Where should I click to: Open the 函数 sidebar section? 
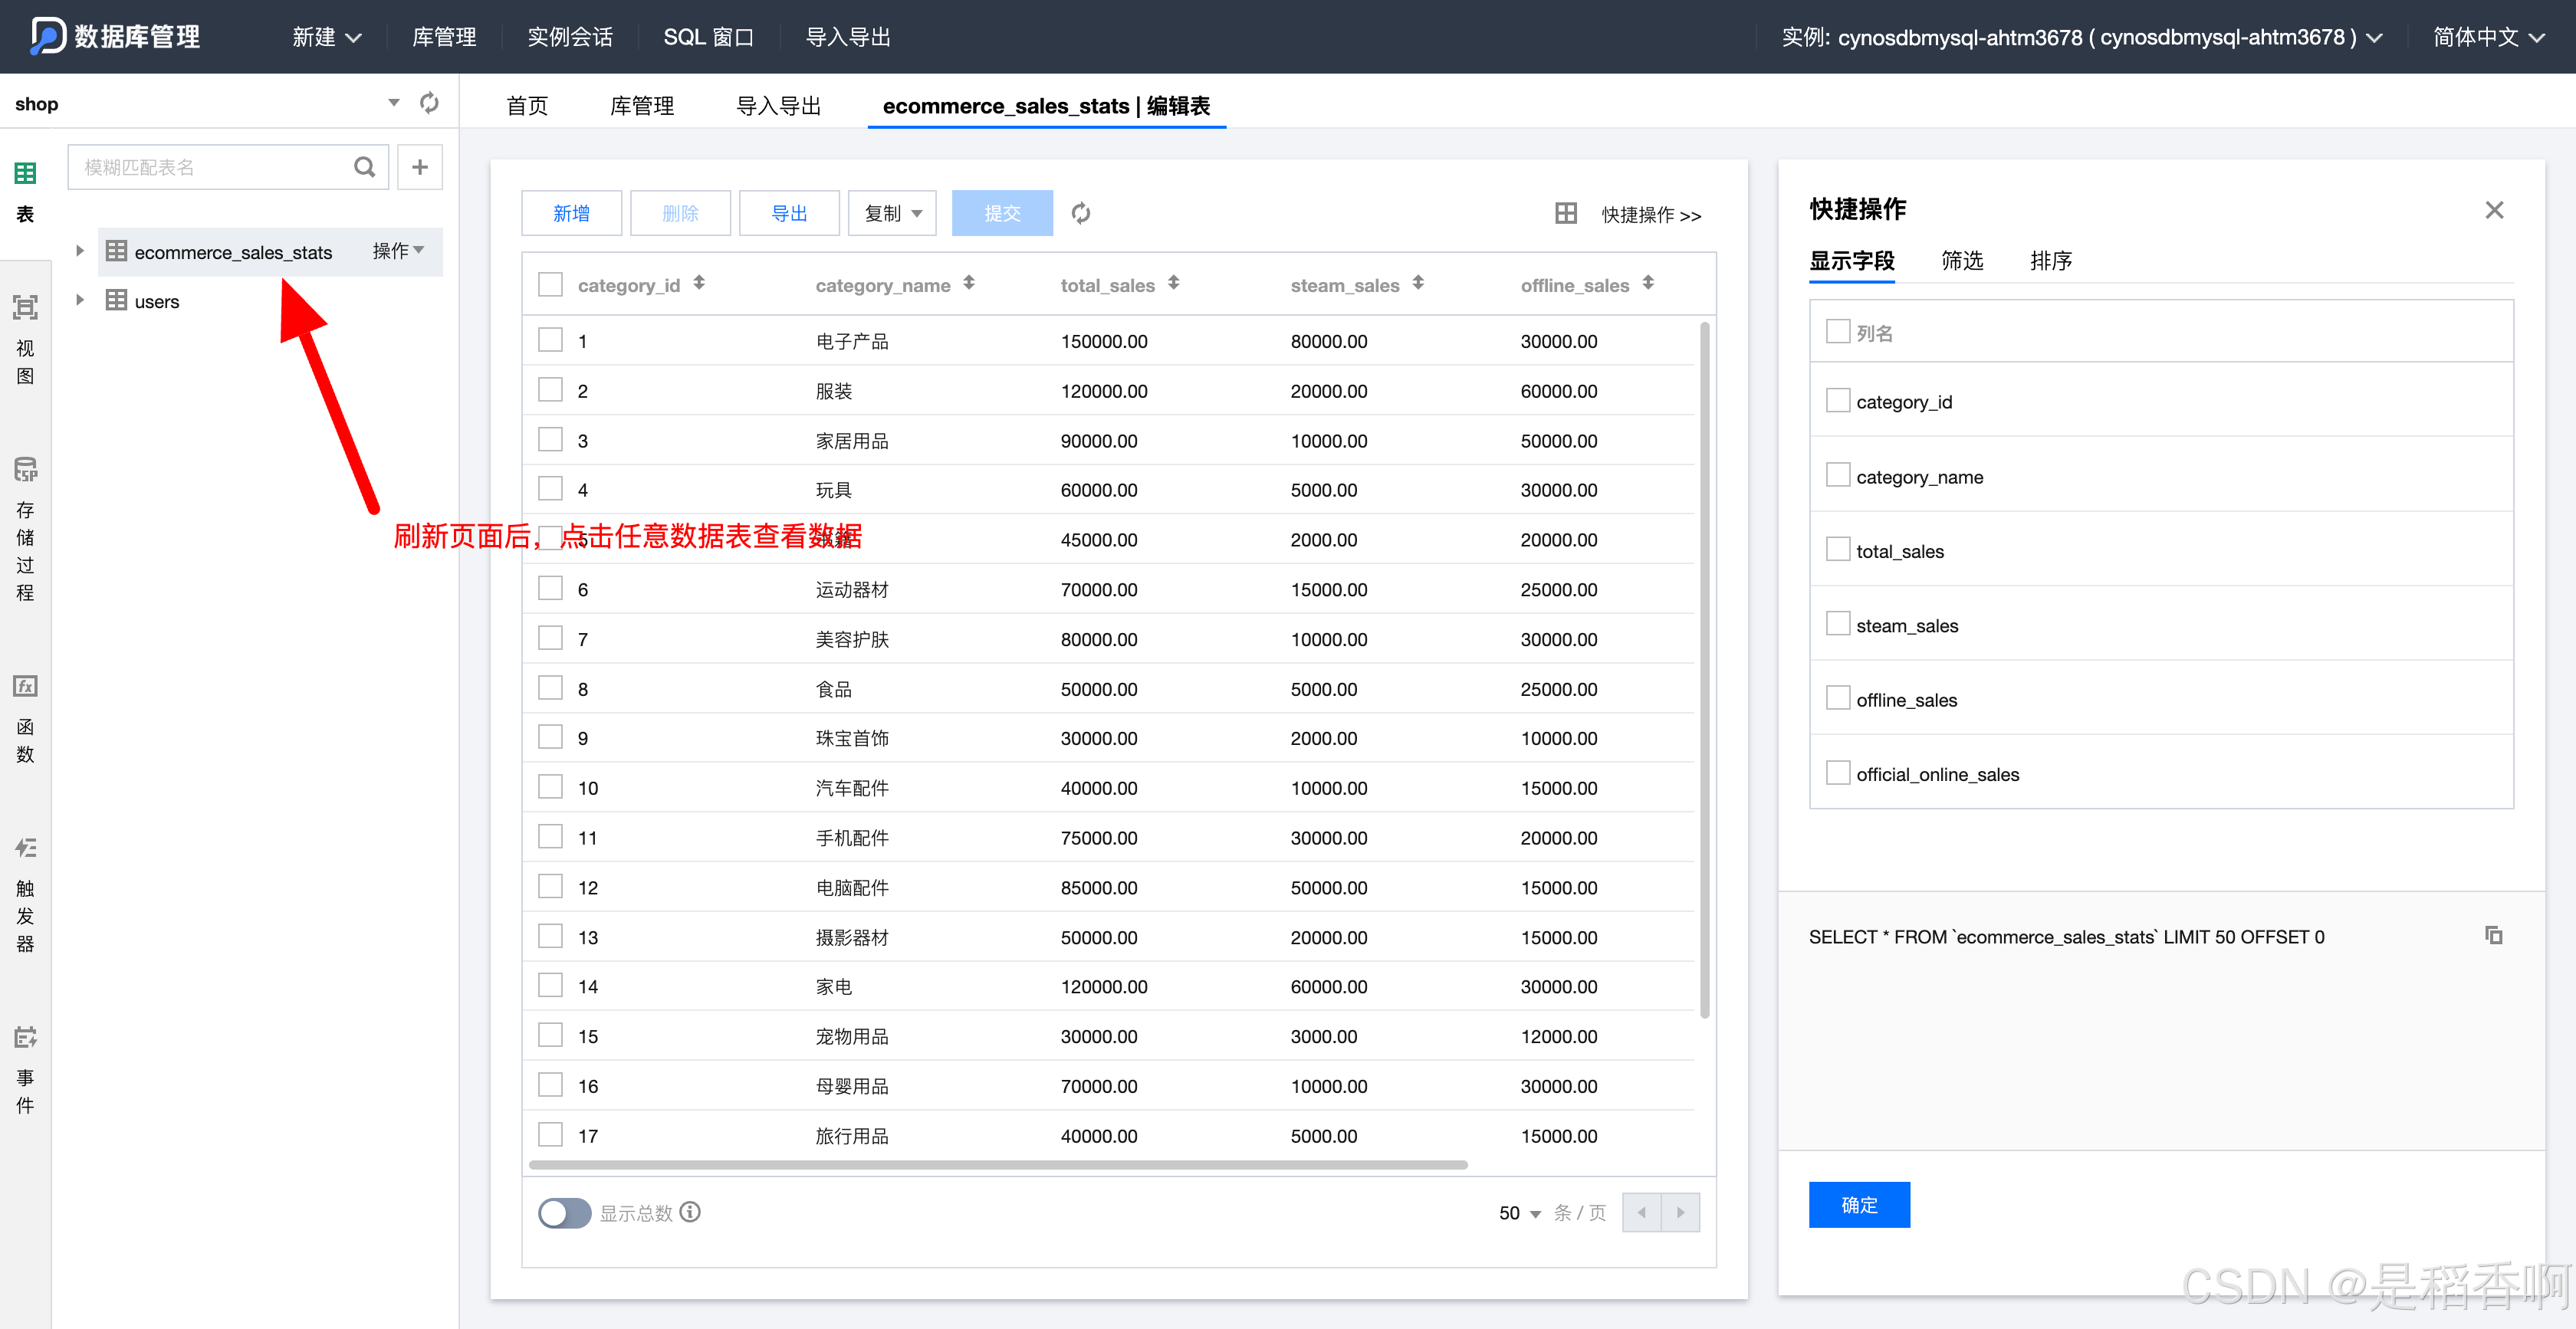pos(25,720)
